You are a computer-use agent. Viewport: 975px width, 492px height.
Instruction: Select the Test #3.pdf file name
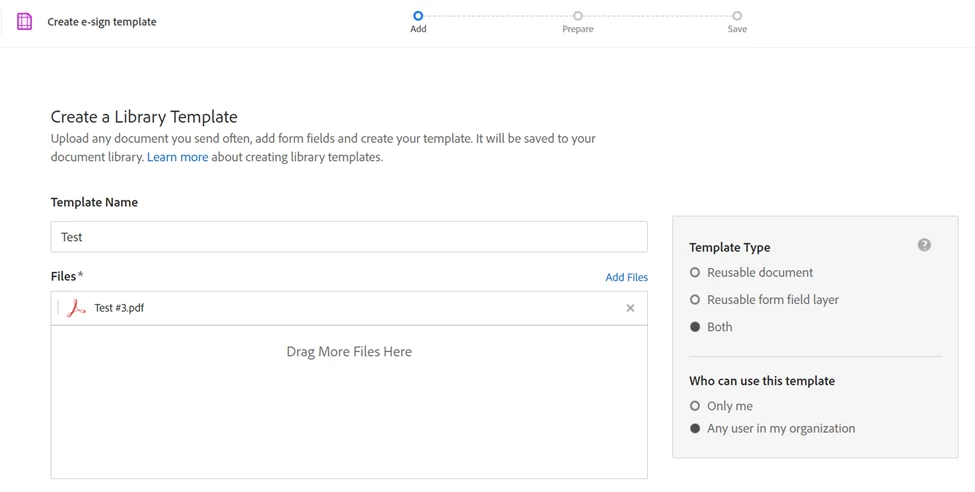point(119,308)
